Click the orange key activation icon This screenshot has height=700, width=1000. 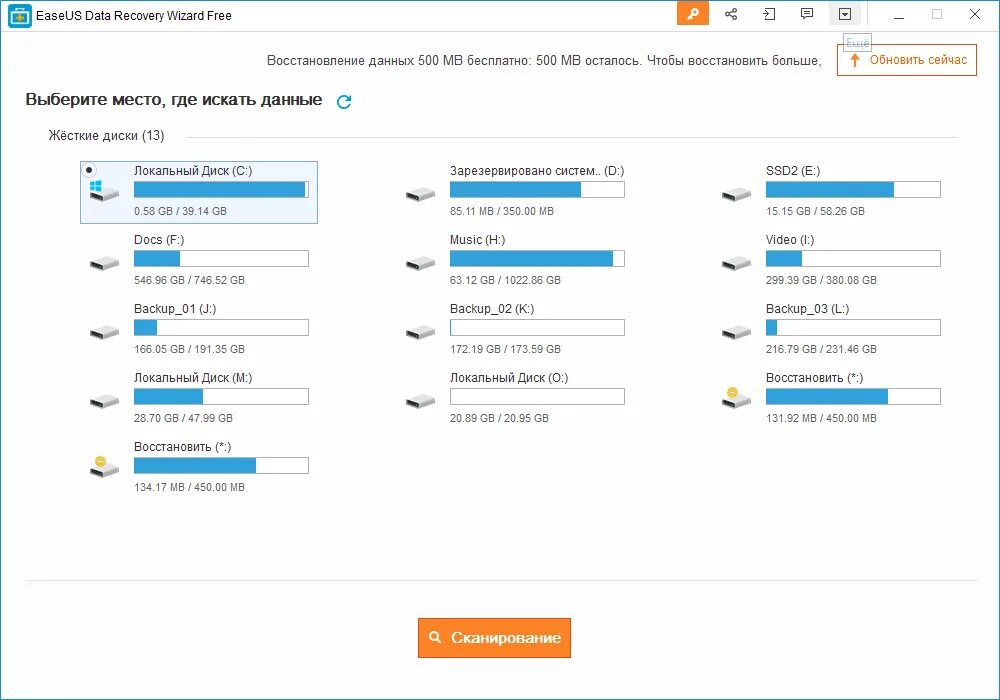coord(692,14)
